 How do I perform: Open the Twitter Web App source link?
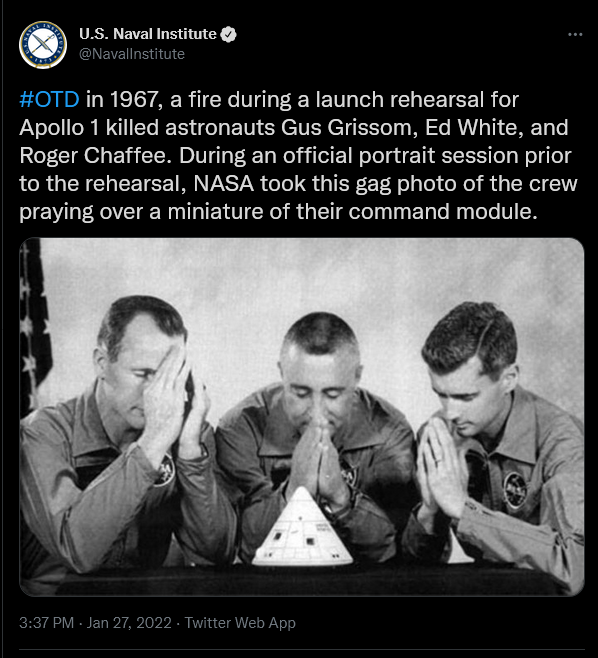(240, 622)
